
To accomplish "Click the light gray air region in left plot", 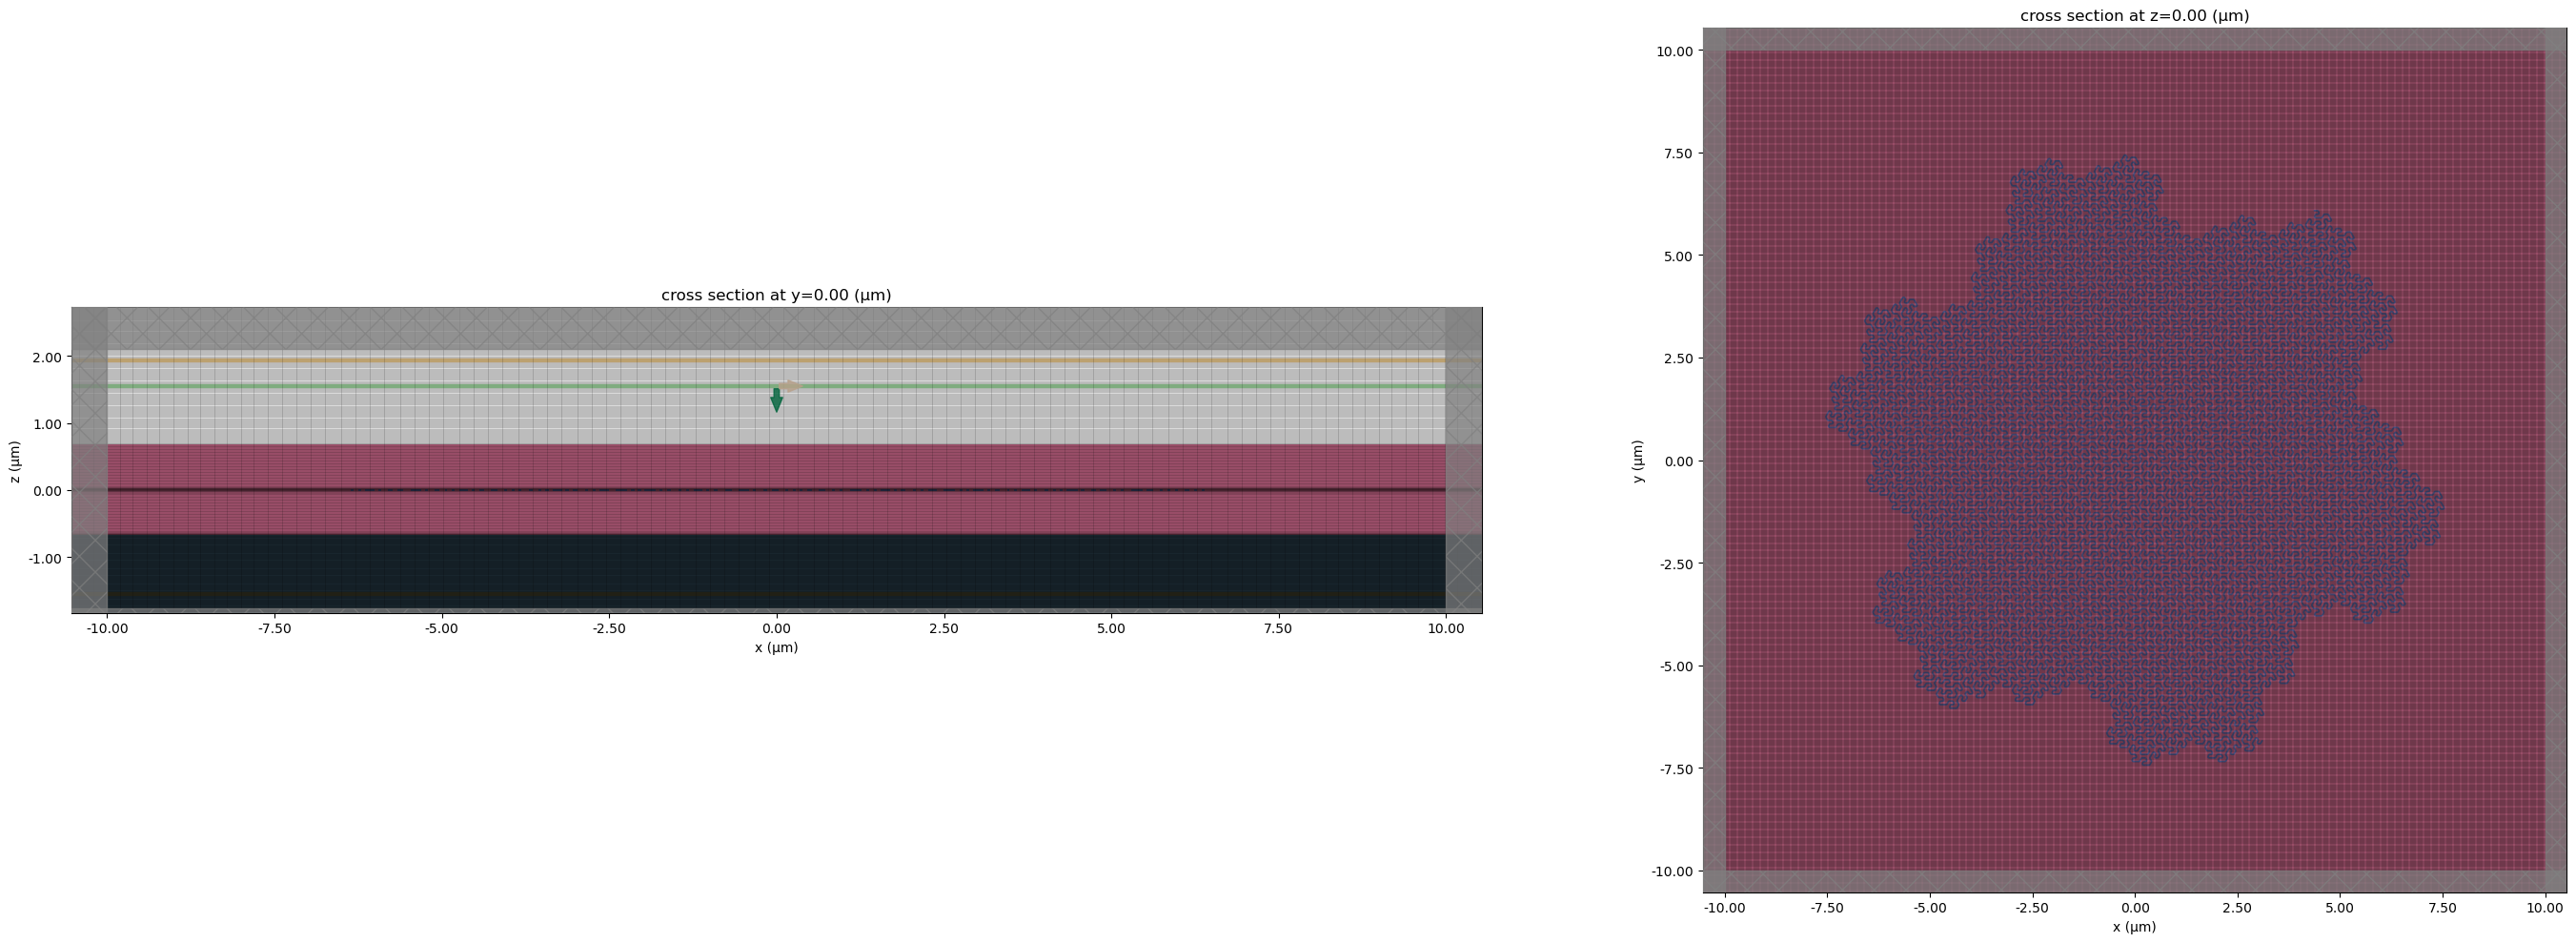I will click(x=500, y=417).
